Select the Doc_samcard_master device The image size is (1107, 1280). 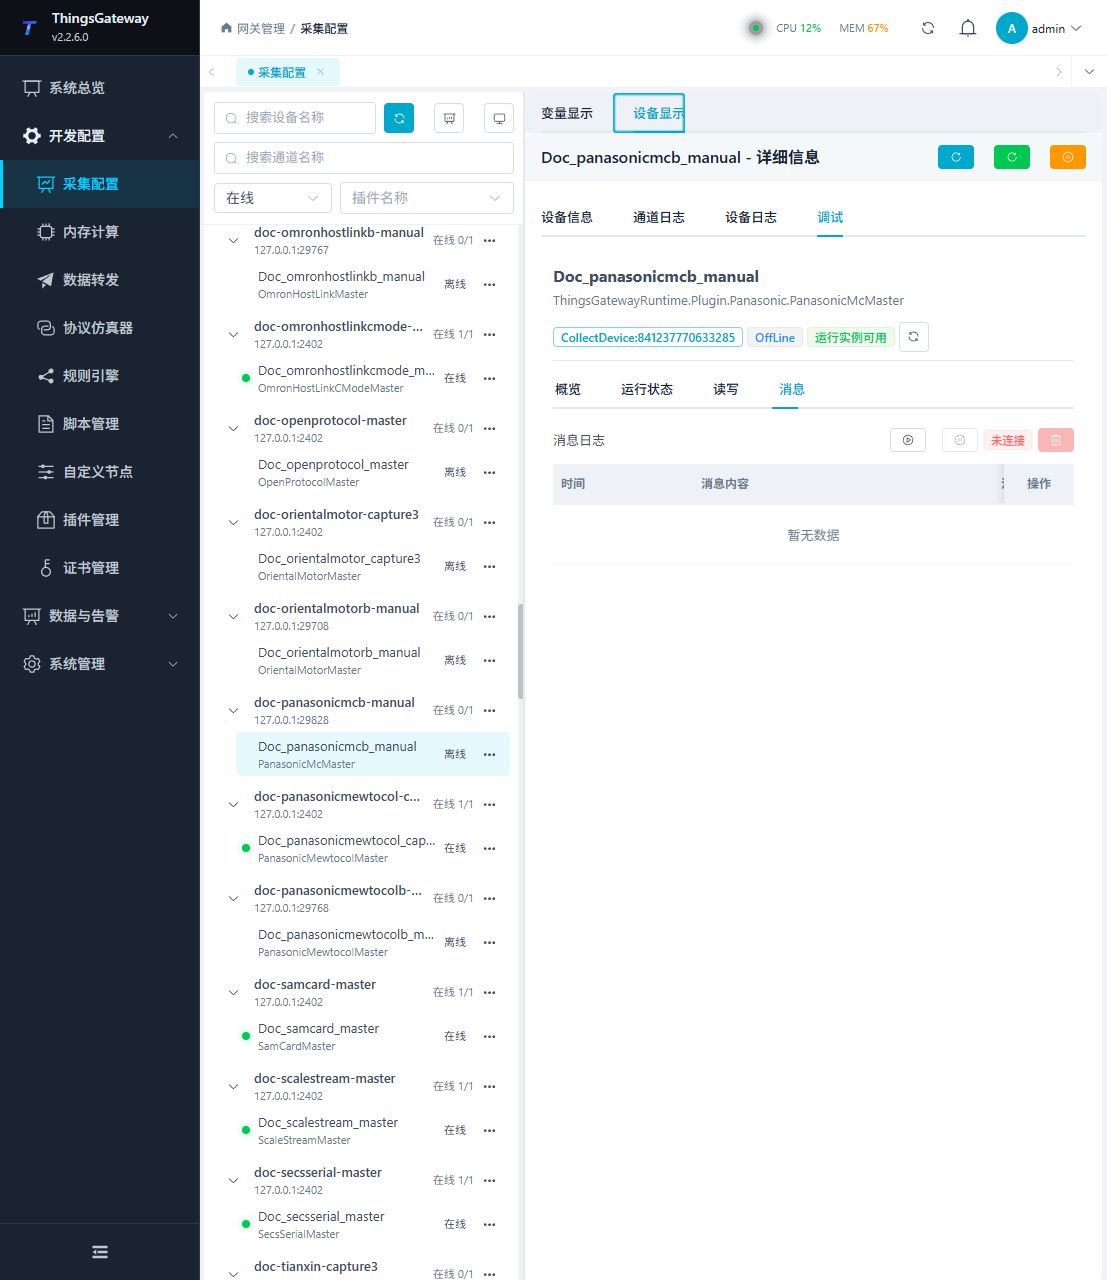373,1036
